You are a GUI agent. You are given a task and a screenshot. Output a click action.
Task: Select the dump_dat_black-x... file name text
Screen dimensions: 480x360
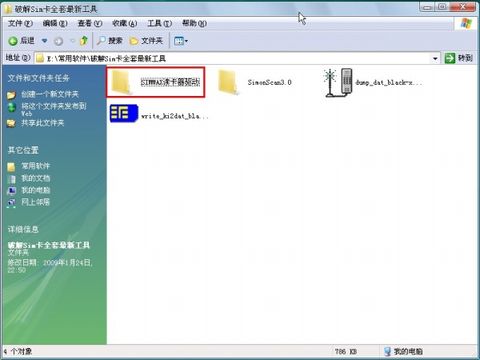[x=389, y=82]
